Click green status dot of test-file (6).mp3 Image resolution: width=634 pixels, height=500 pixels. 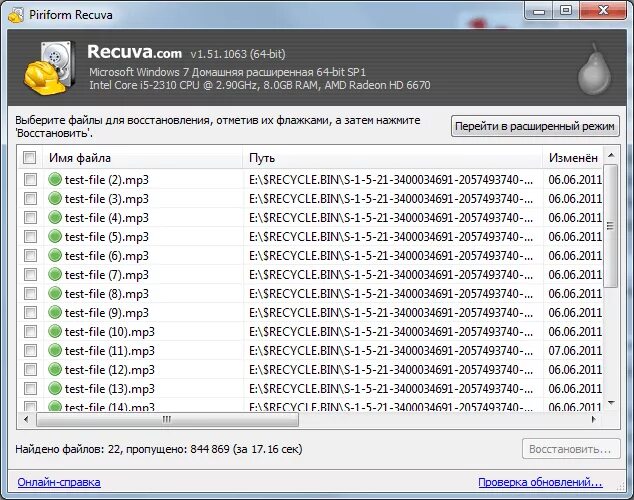[x=55, y=255]
